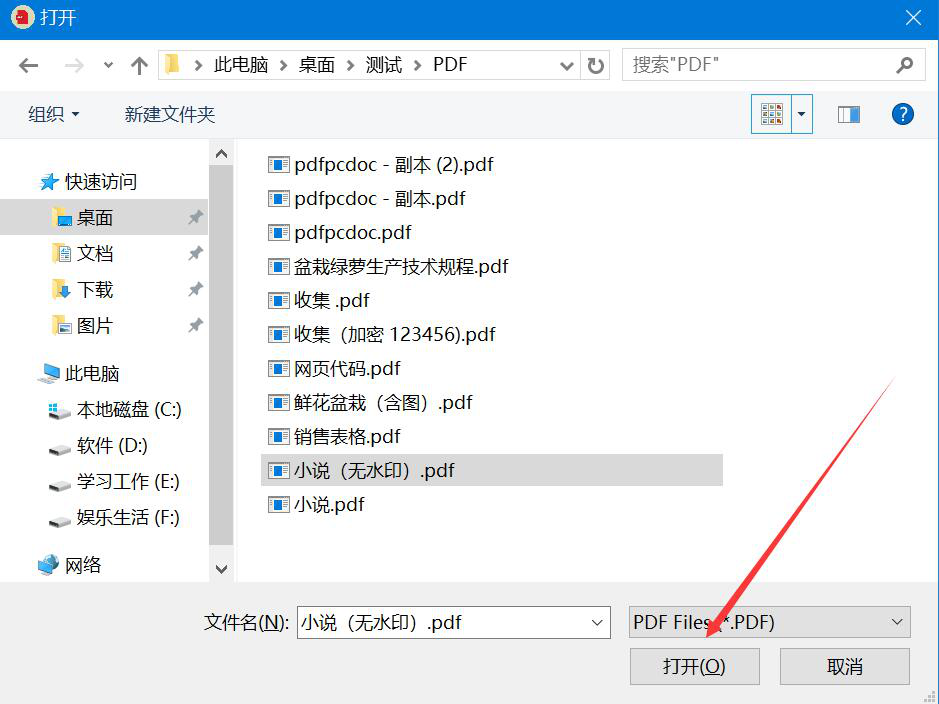
Task: Click the file icon of 网页代码.pdf
Action: 278,369
